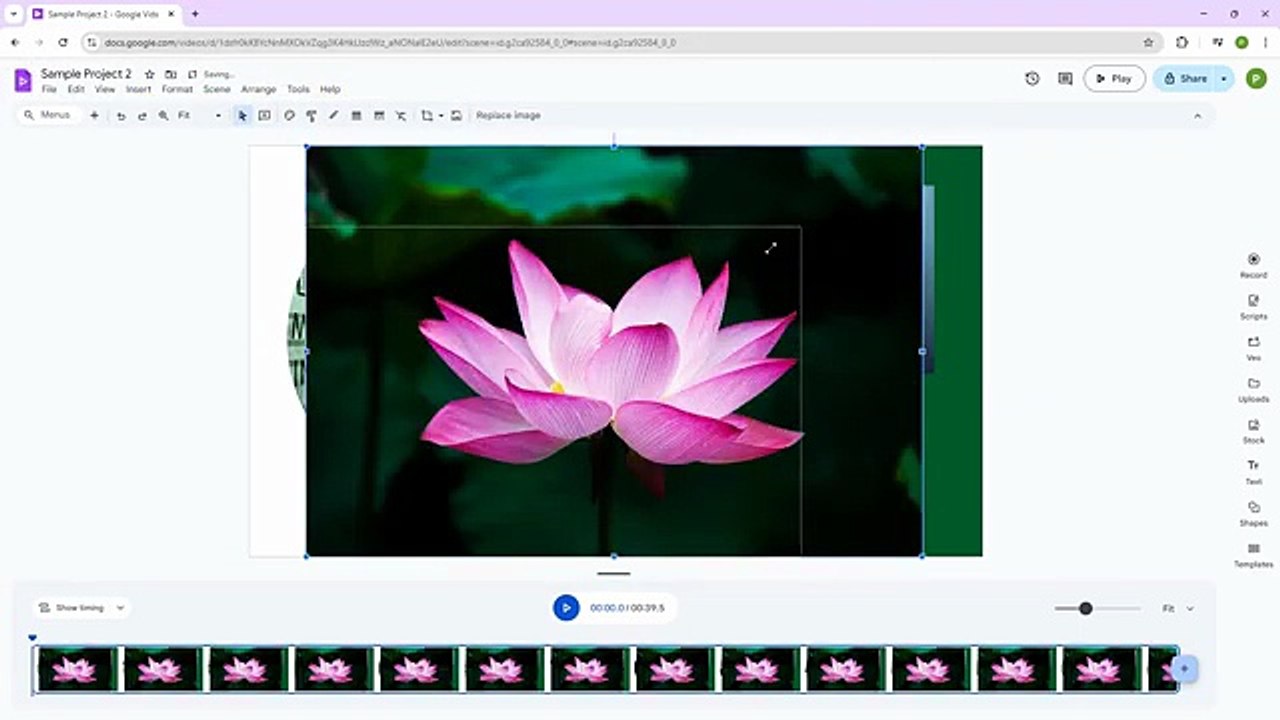Choose the Select arrow tool
This screenshot has height=720, width=1280.
tap(242, 116)
